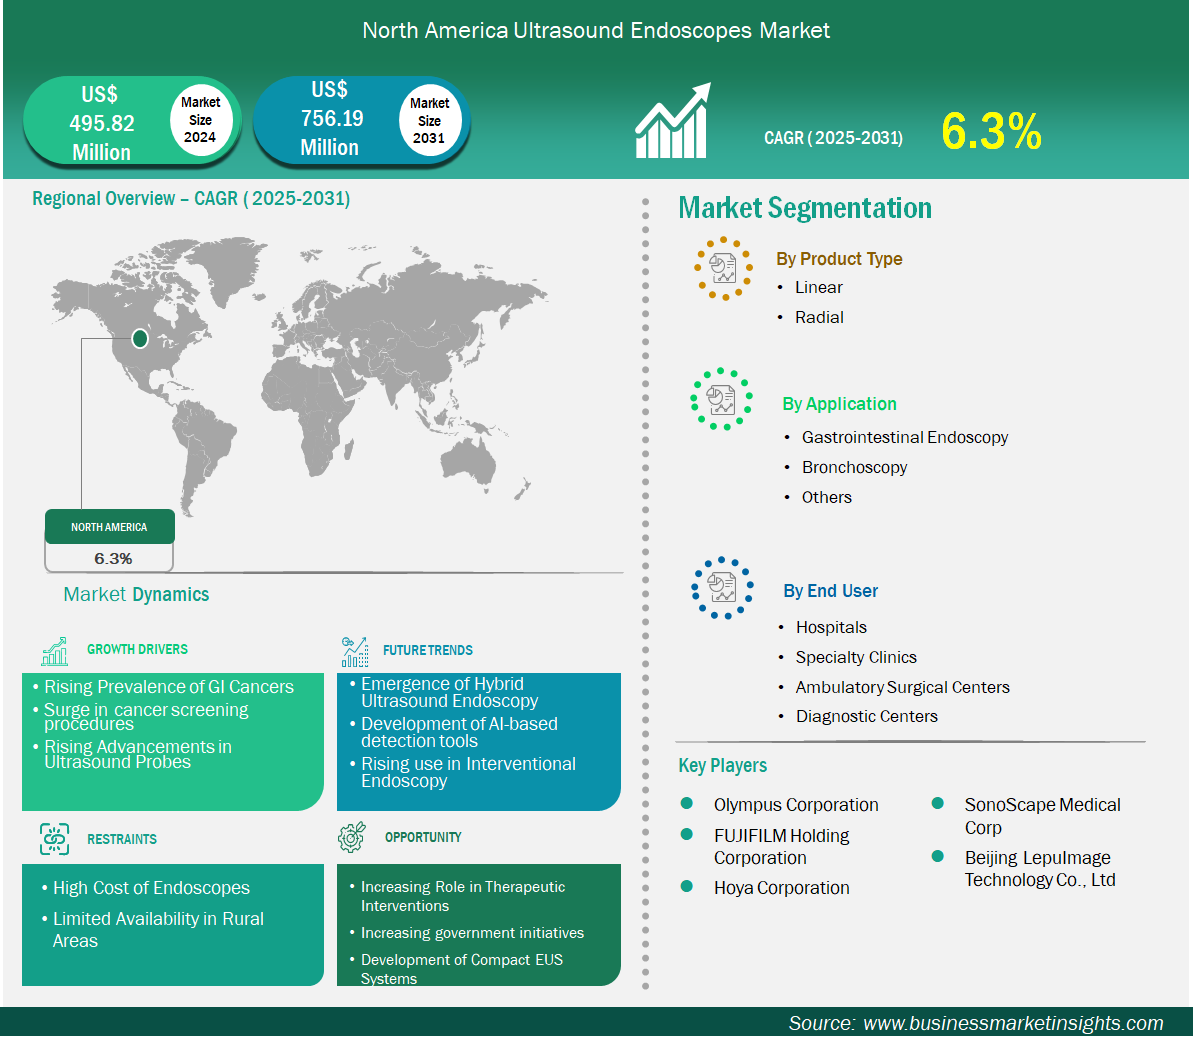Click the green North America map marker
The width and height of the screenshot is (1193, 1048).
(x=140, y=339)
